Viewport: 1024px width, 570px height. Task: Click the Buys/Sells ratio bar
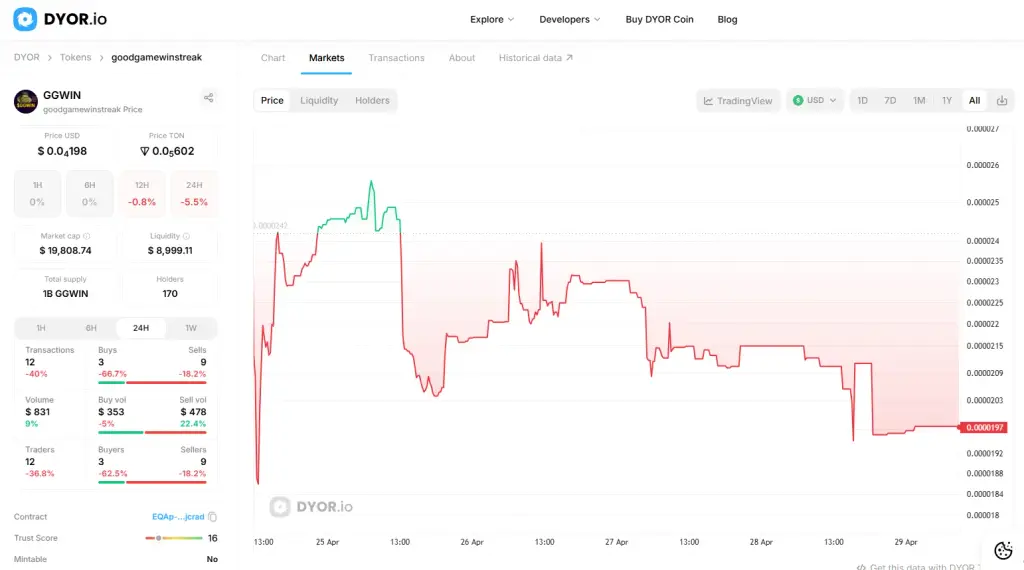152,383
